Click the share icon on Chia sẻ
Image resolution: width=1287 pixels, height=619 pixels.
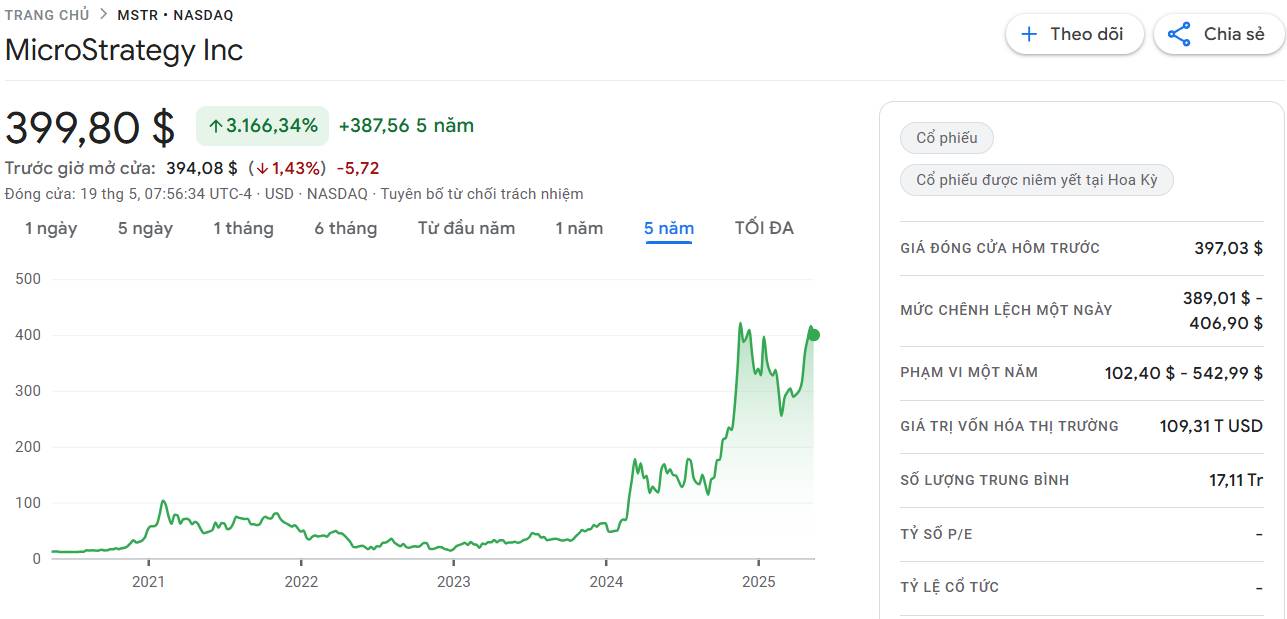(1179, 34)
